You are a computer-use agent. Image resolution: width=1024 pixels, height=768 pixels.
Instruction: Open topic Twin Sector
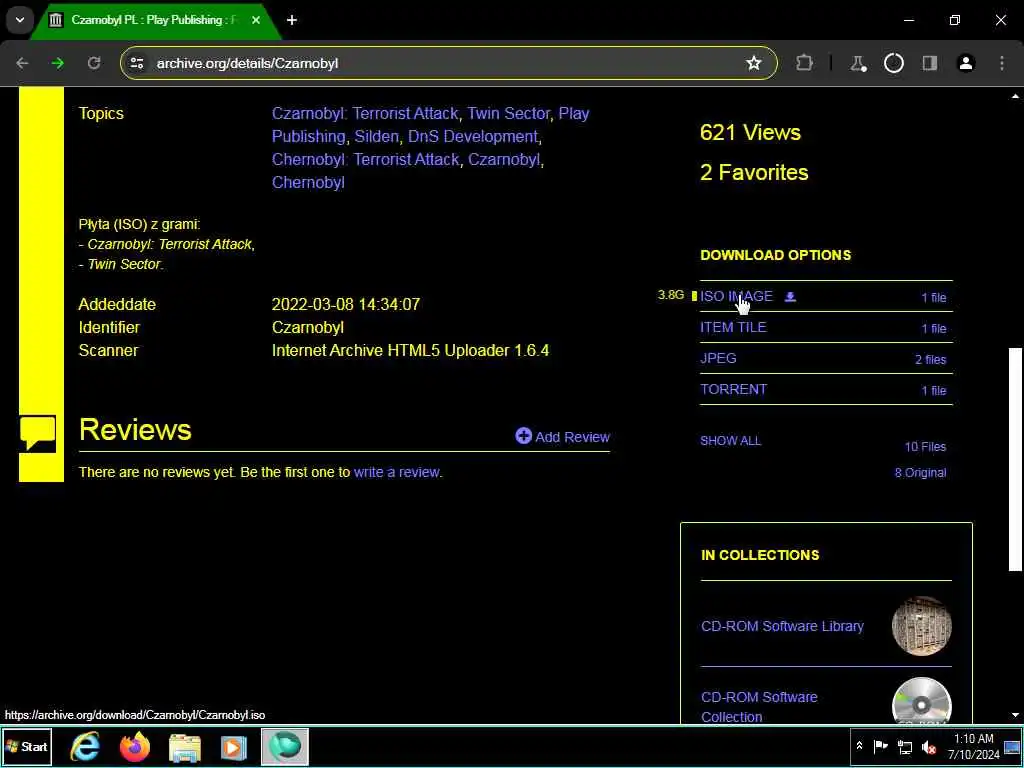509,114
